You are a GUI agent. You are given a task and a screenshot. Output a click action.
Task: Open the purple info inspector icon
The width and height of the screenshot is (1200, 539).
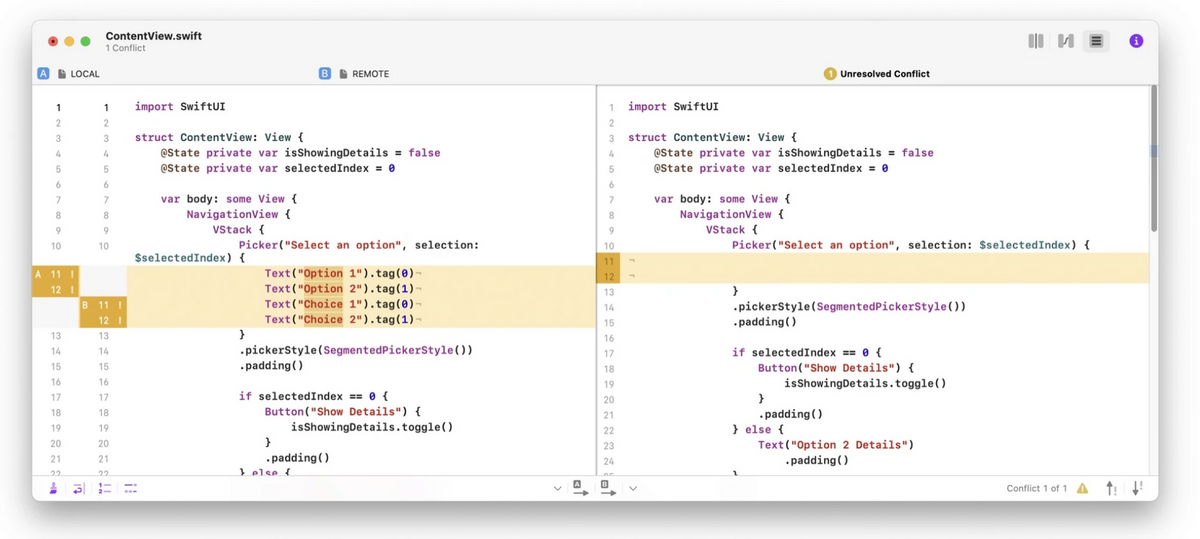tap(1136, 41)
